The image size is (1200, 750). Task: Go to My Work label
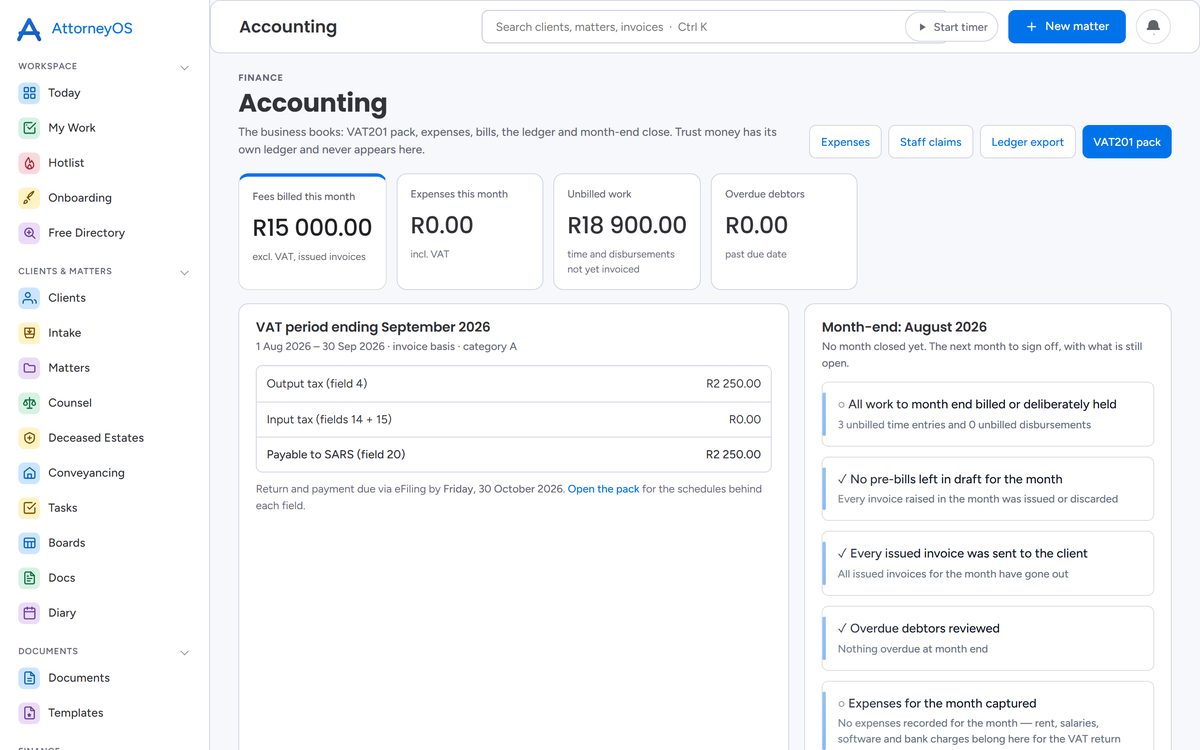pos(72,128)
